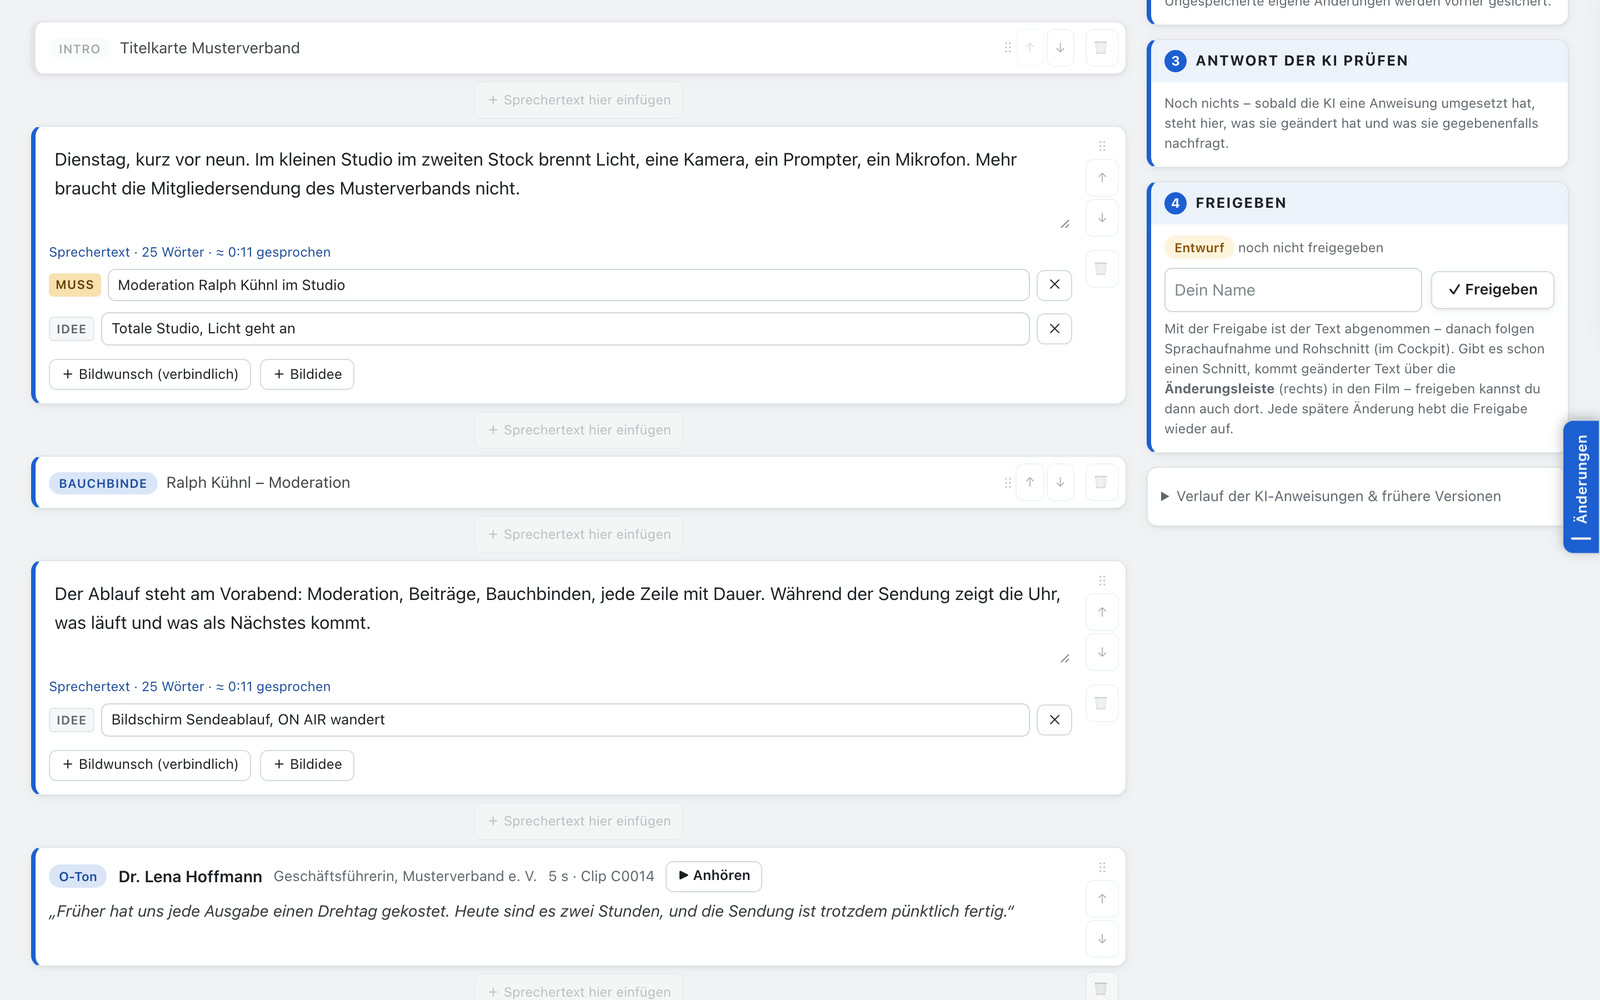Open the Änderungen side tab
The width and height of the screenshot is (1600, 1000).
[1581, 487]
